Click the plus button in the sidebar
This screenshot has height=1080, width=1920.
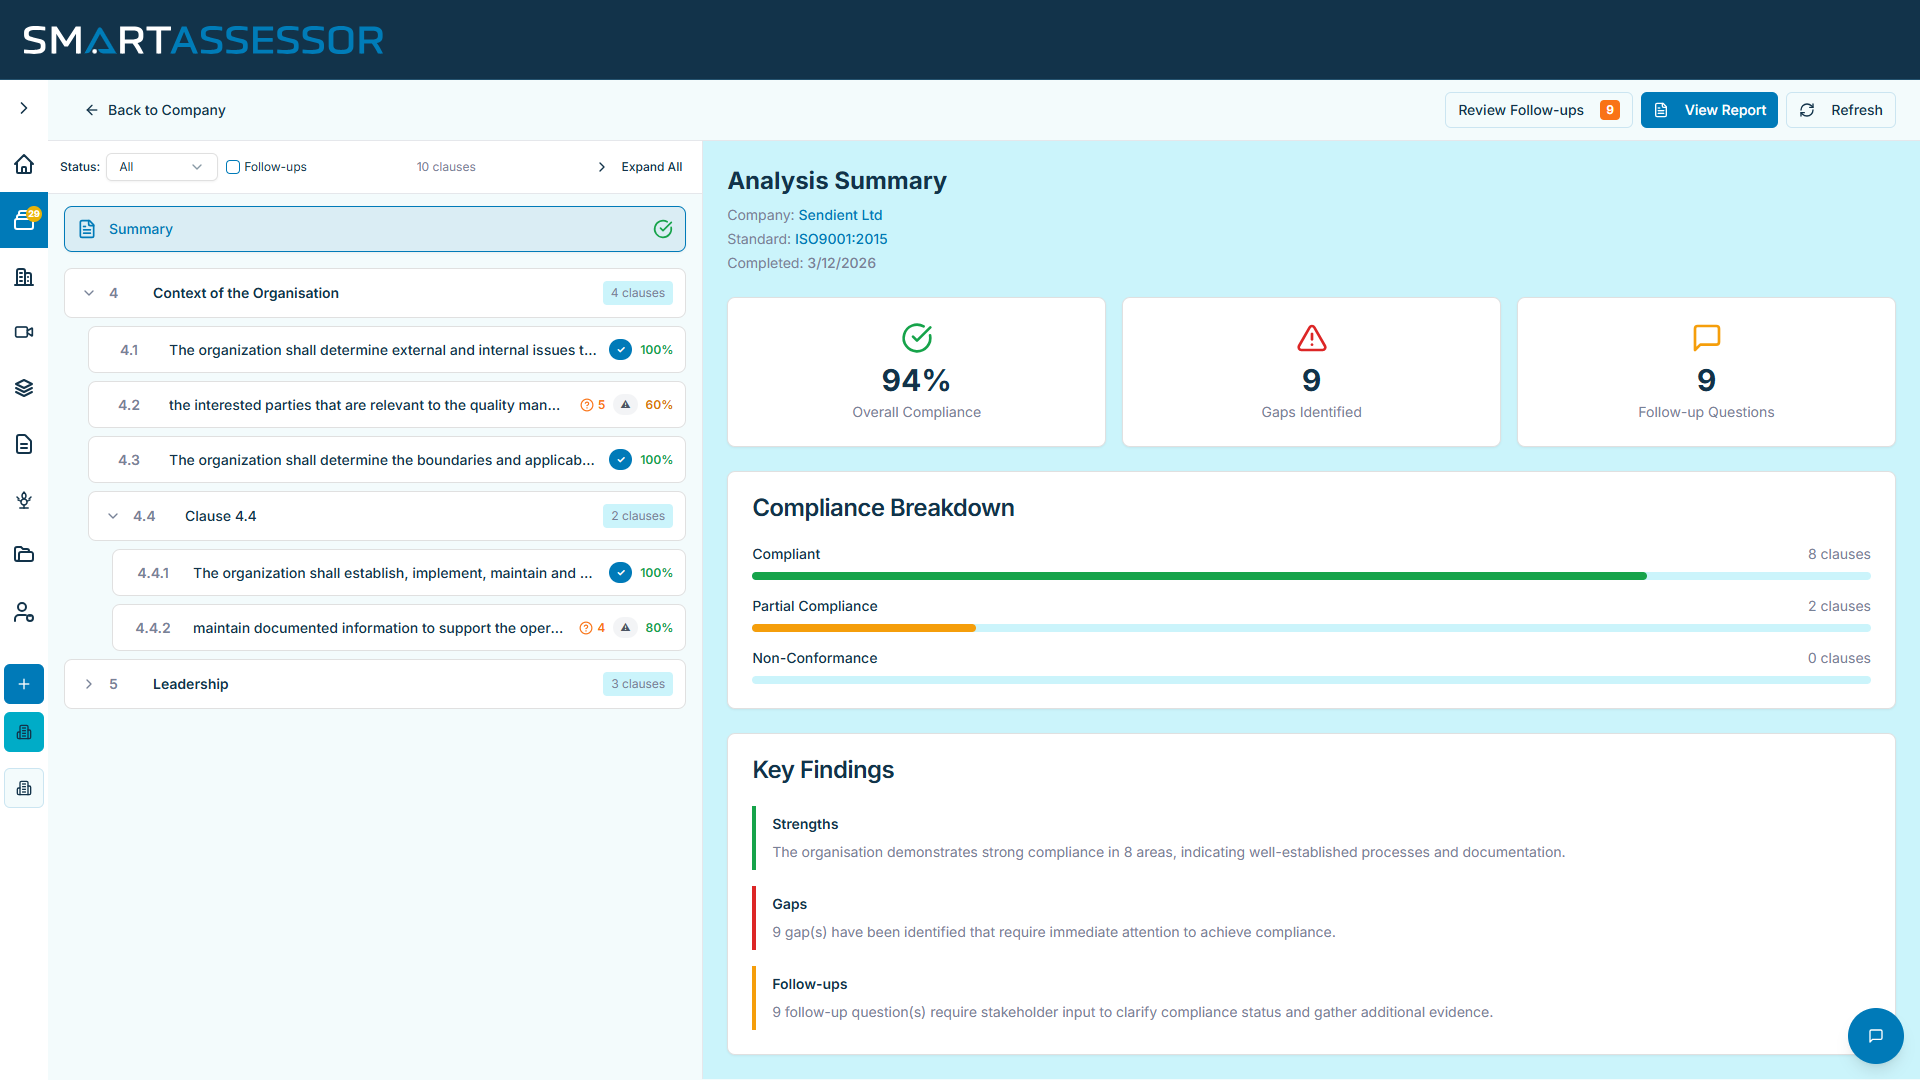(x=24, y=684)
